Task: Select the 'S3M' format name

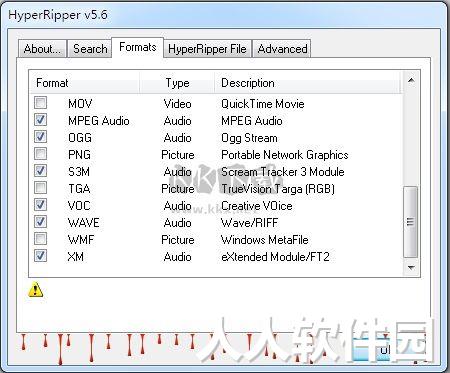Action: [x=79, y=172]
